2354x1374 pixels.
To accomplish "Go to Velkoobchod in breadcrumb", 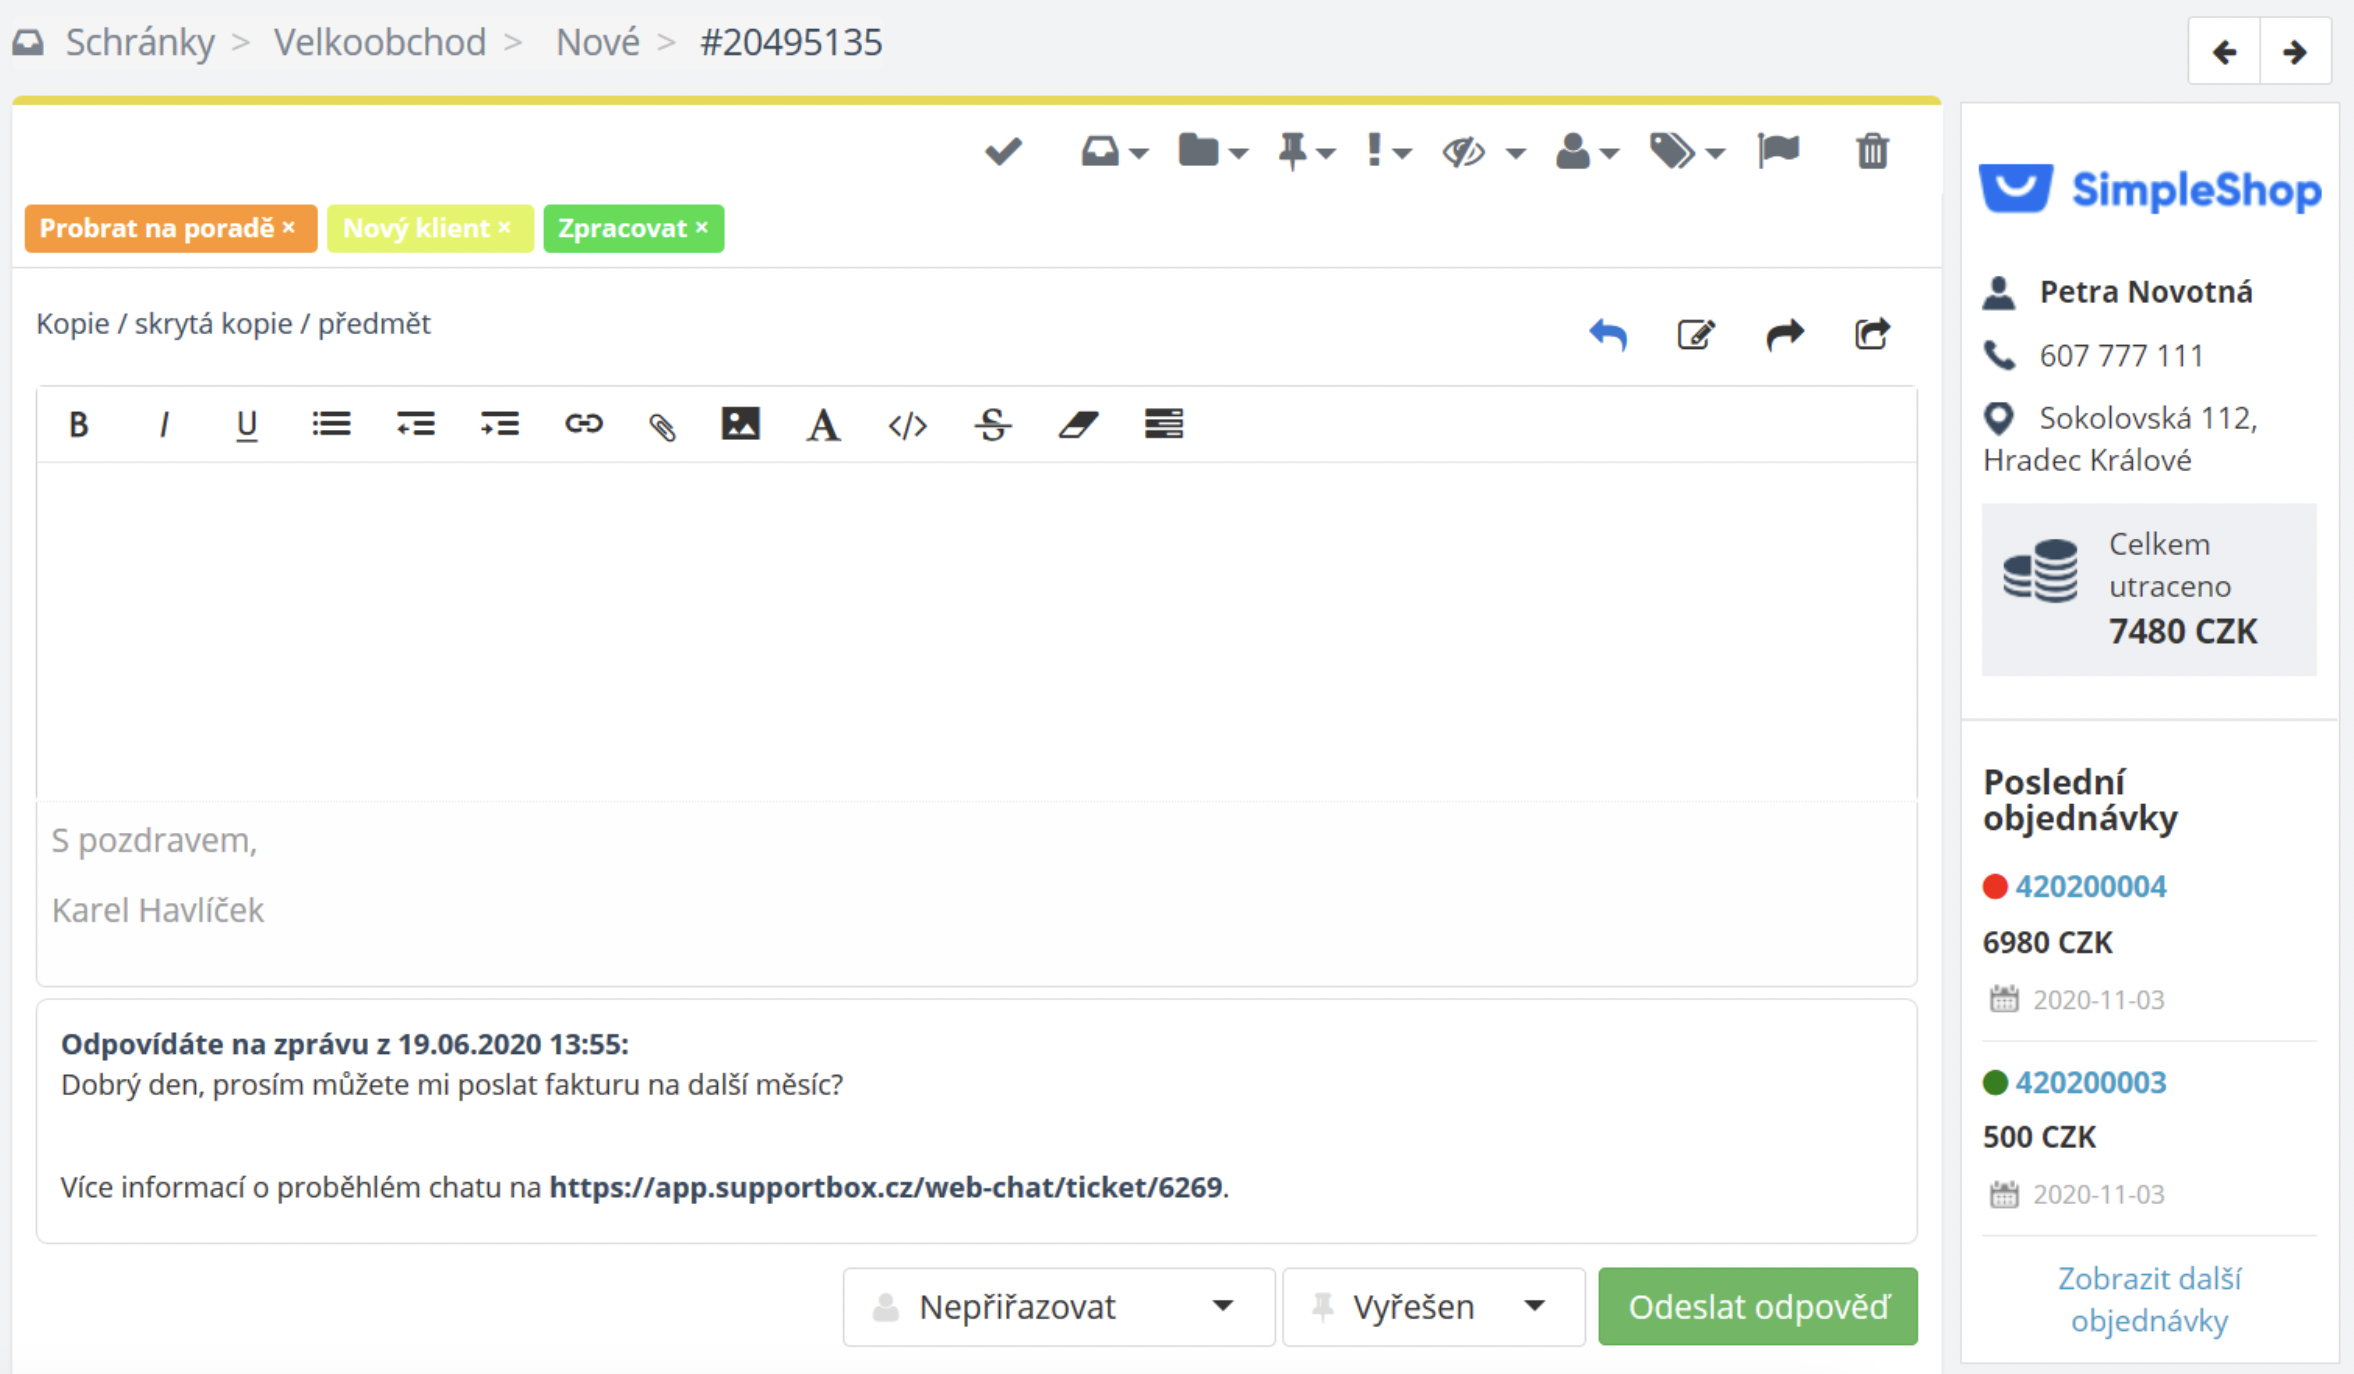I will tap(380, 42).
